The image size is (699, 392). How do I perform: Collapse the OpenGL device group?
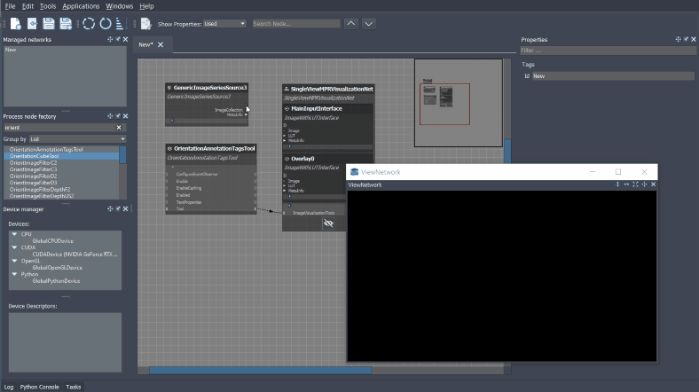coord(14,261)
